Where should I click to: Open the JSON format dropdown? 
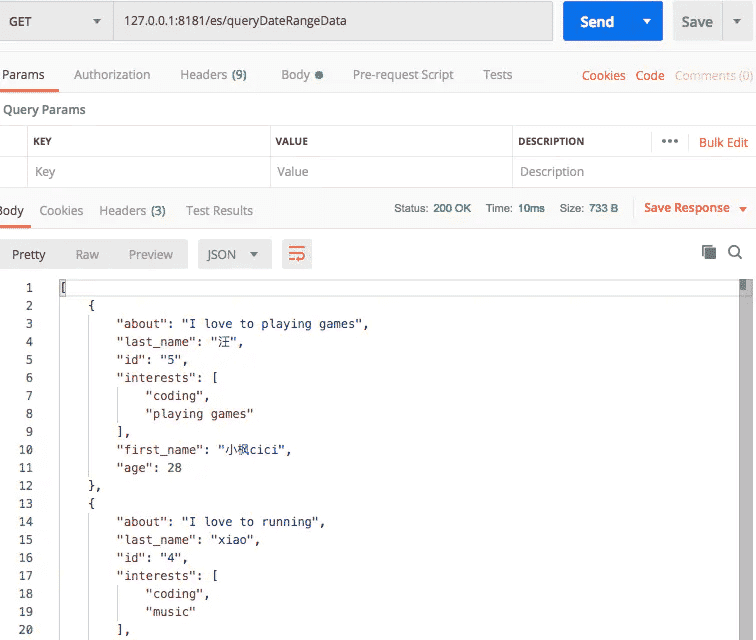click(235, 254)
